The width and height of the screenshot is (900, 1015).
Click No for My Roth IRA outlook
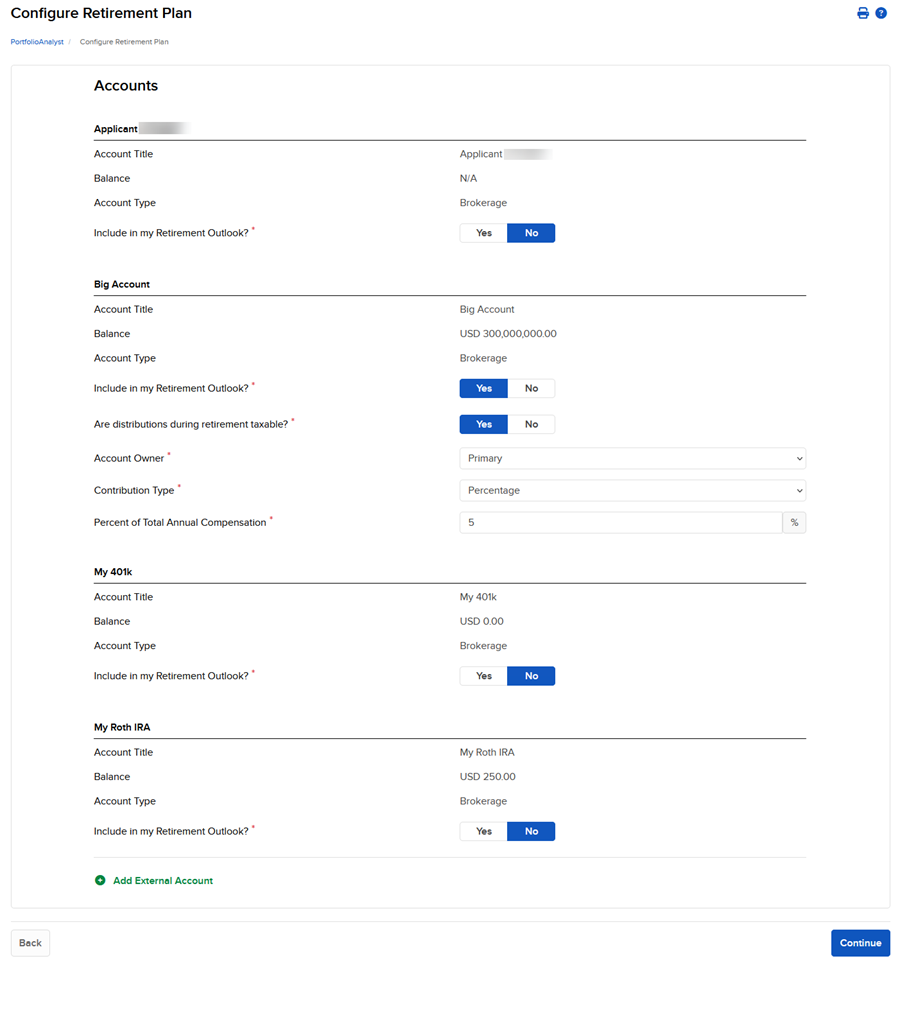coord(531,832)
